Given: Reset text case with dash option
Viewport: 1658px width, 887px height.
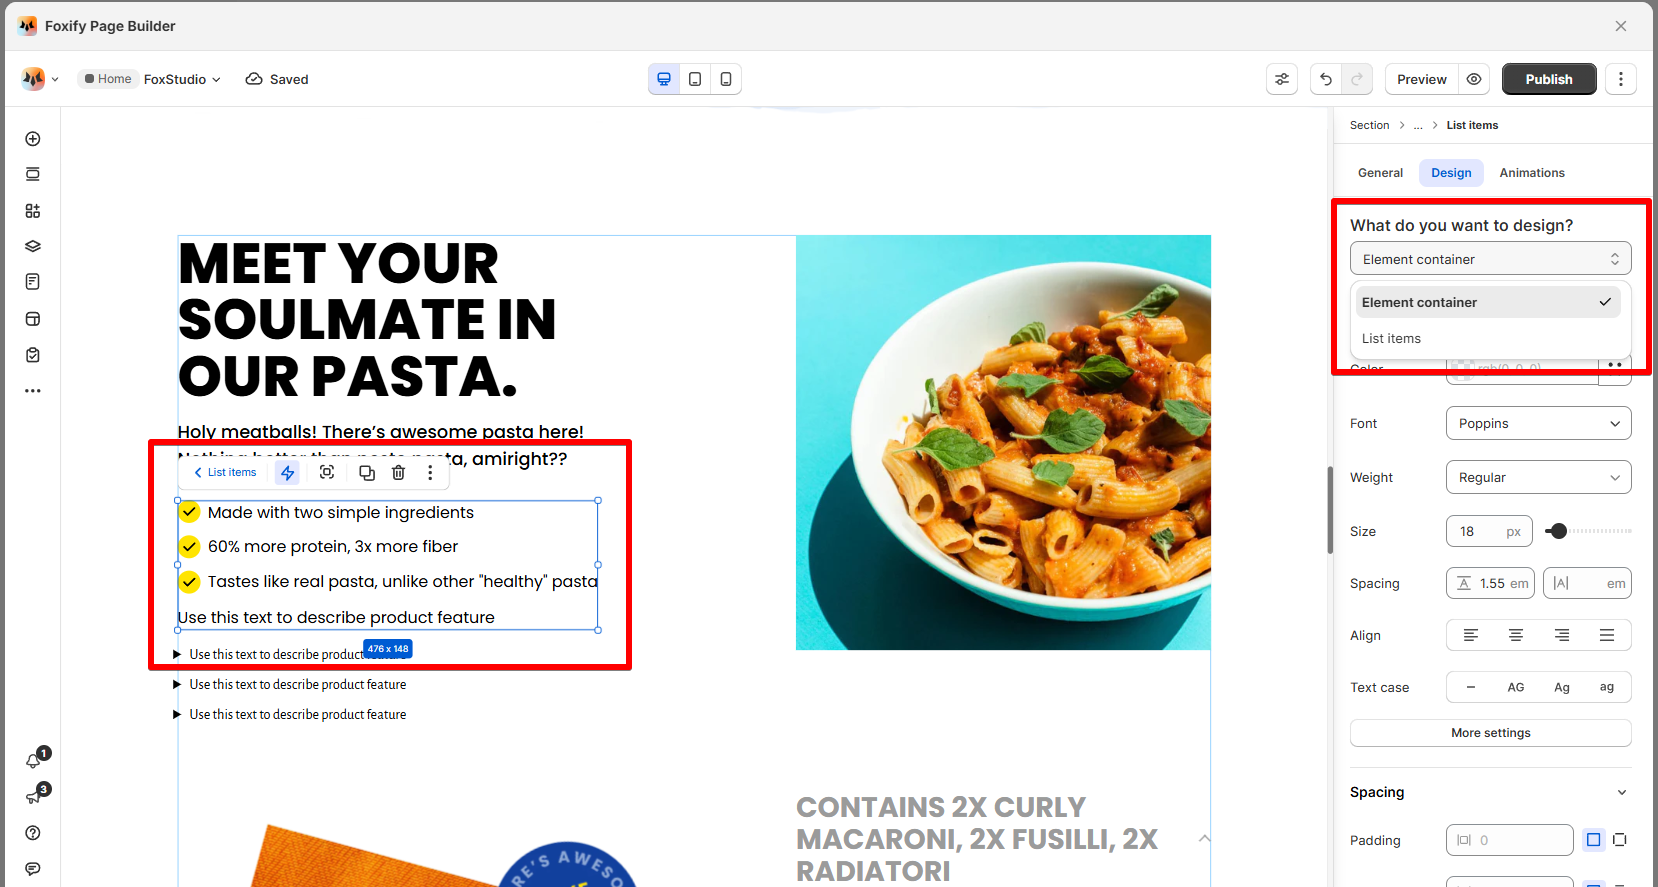Looking at the screenshot, I should tap(1471, 687).
